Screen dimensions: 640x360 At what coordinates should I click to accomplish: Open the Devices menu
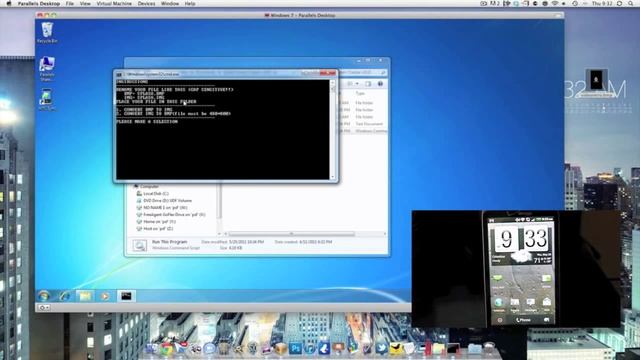click(x=146, y=3)
